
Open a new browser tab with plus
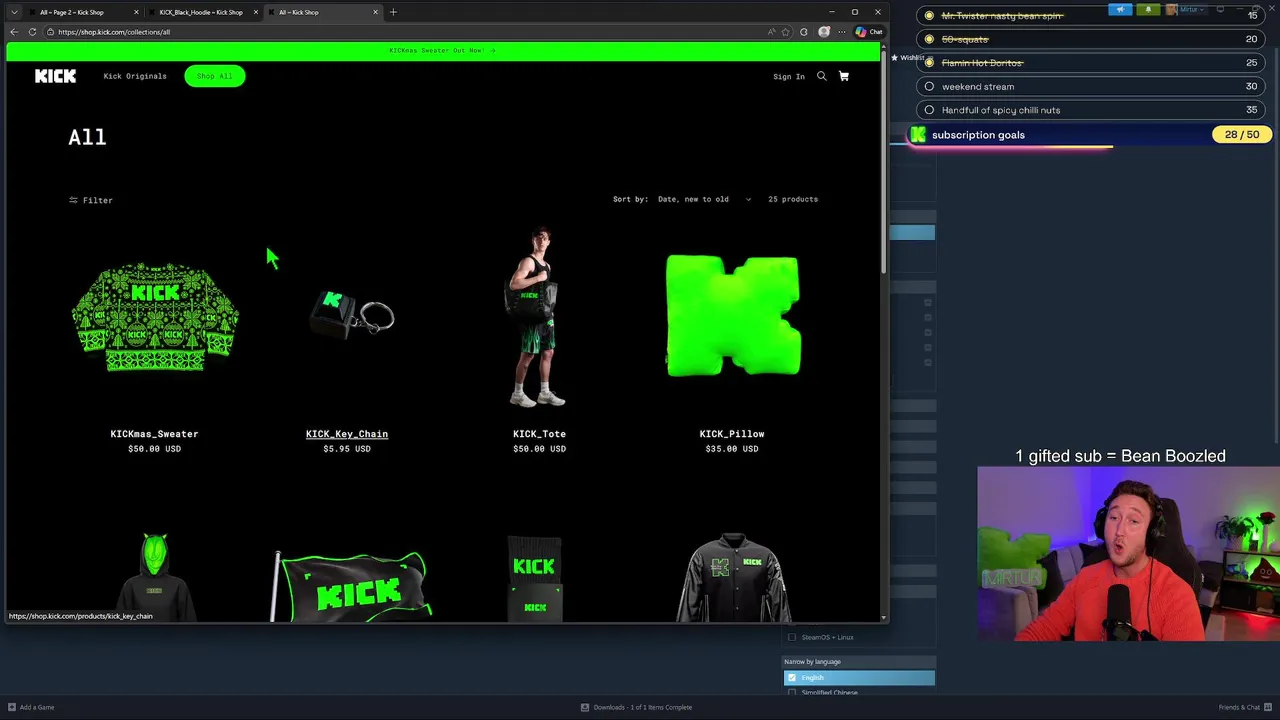(x=393, y=12)
